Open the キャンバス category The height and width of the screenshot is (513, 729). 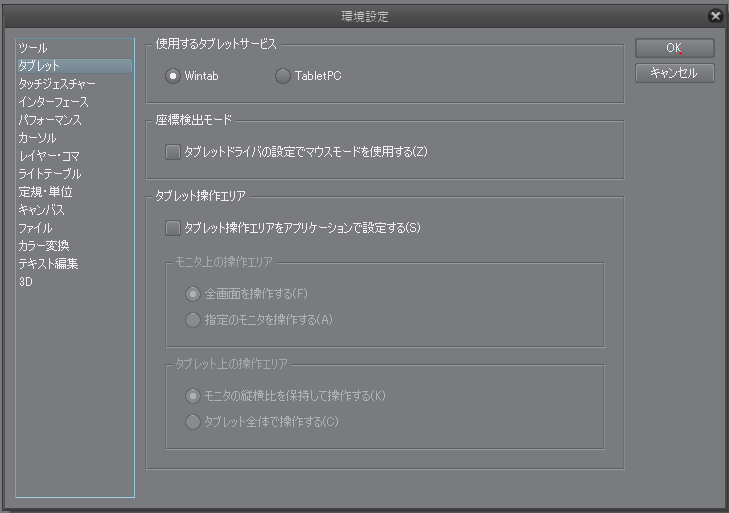[x=75, y=210]
